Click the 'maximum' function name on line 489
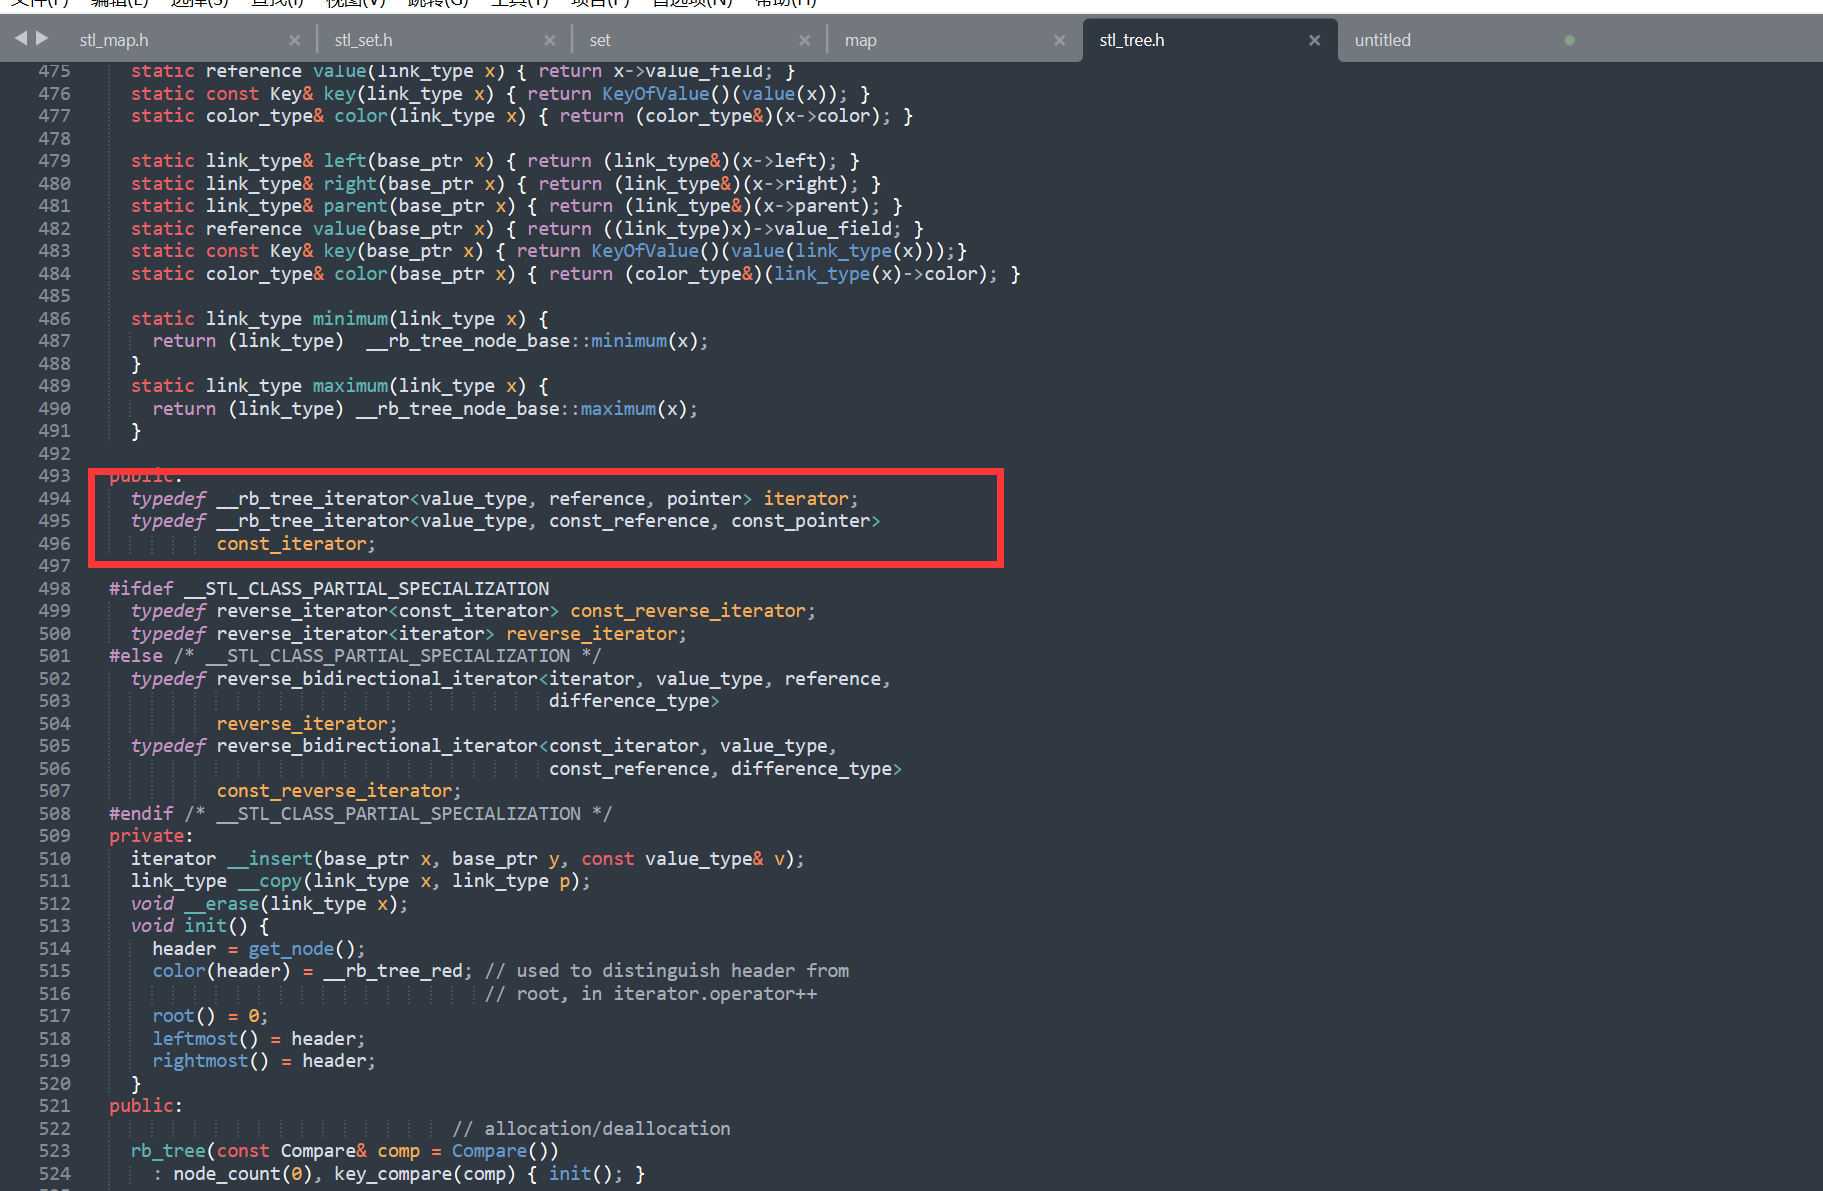 (x=350, y=386)
